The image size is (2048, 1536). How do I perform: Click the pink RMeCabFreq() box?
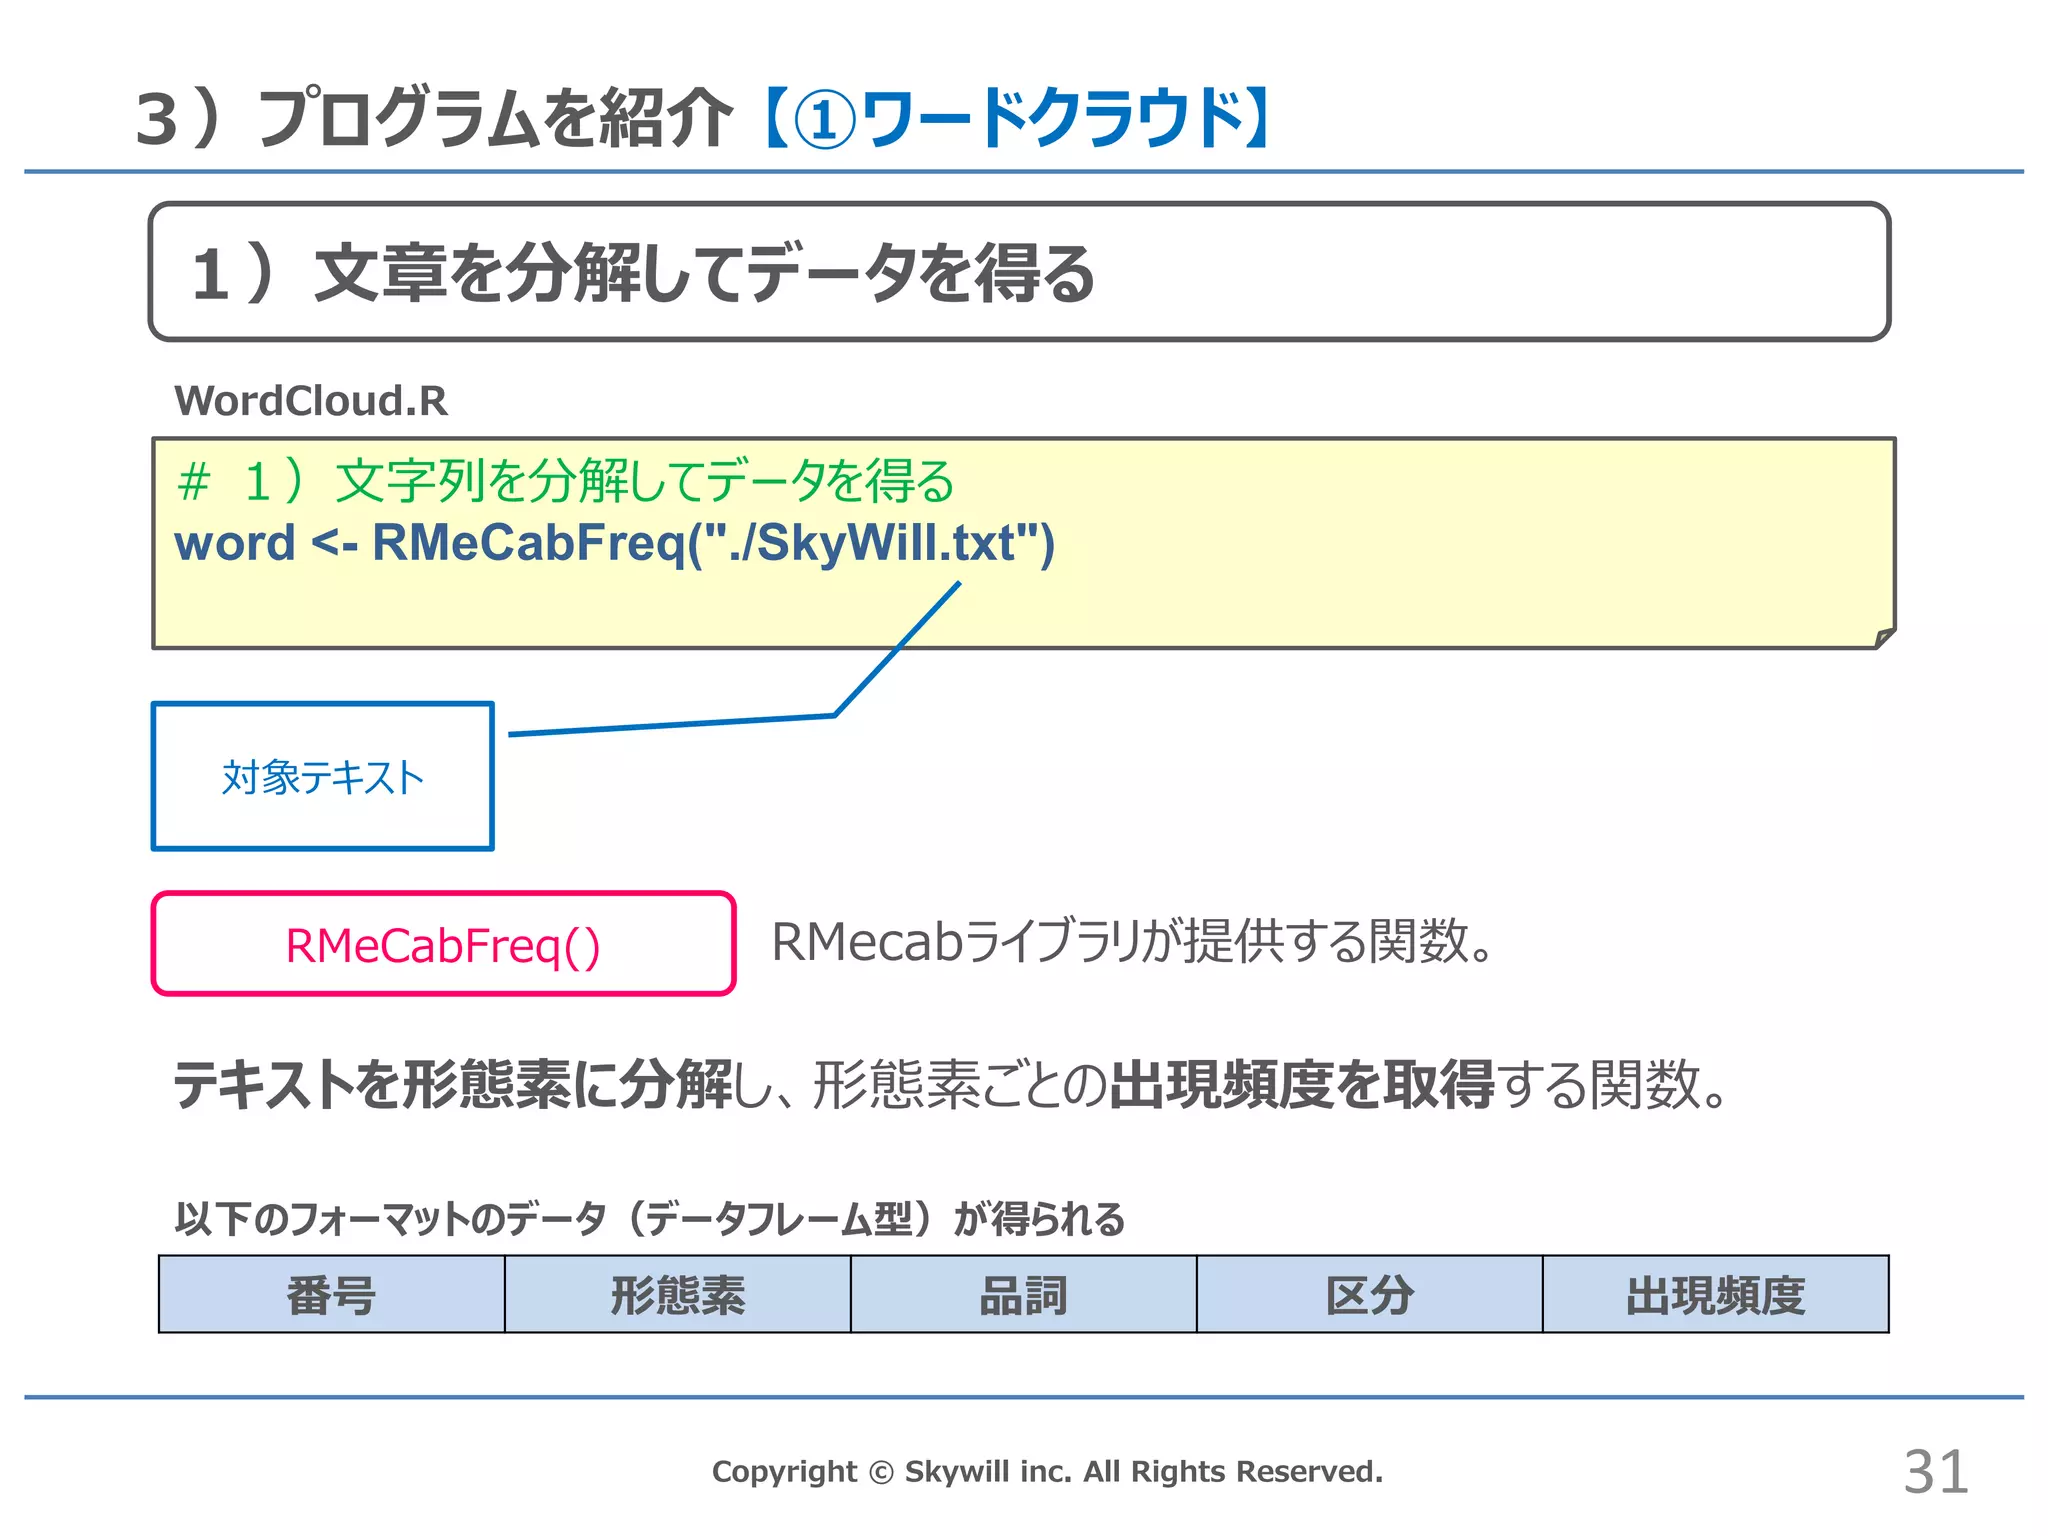tap(443, 944)
